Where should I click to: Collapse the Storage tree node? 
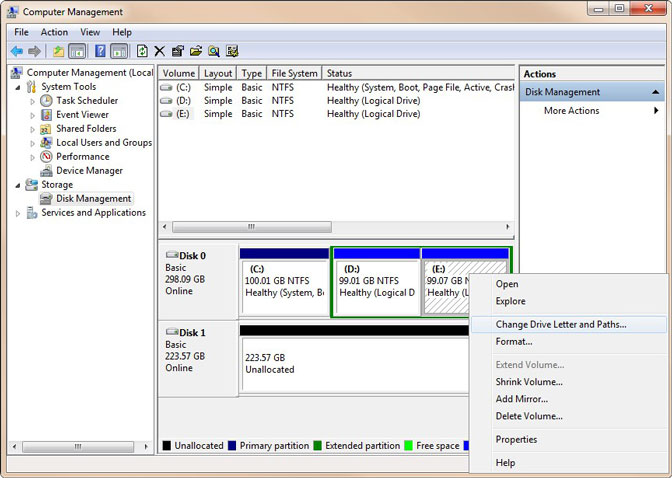click(18, 185)
